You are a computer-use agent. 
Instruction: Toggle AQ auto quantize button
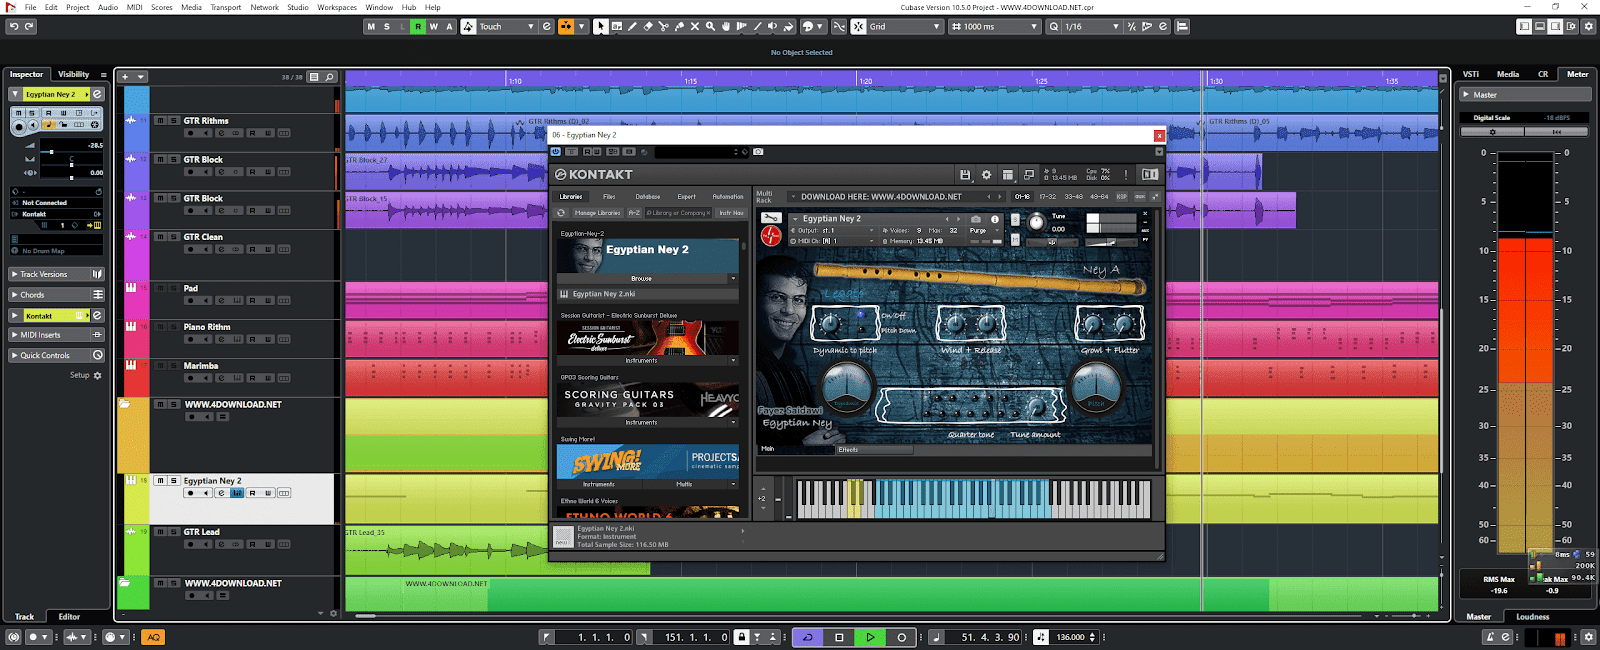point(153,637)
